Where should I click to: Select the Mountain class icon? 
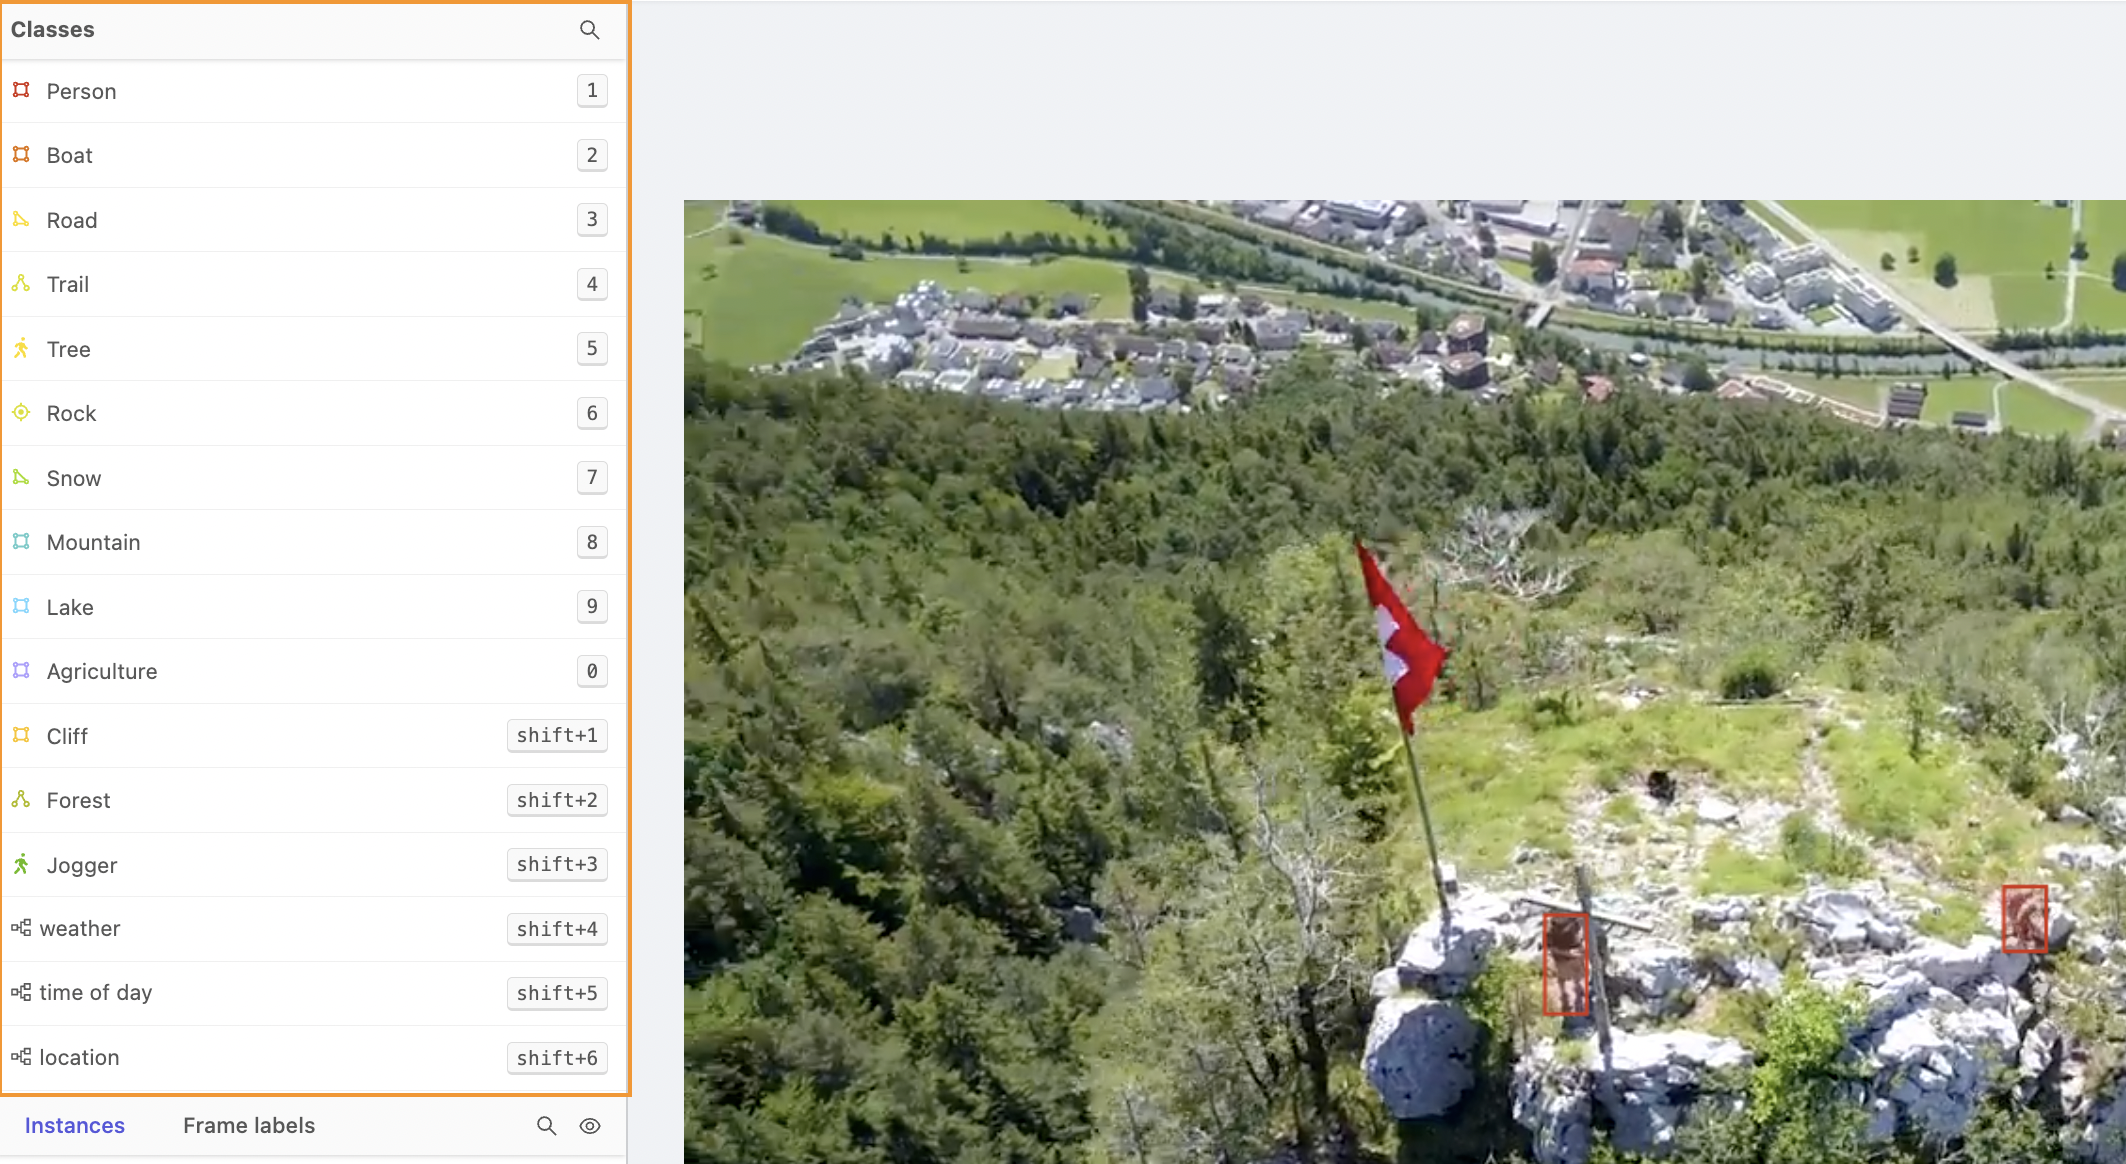pos(21,541)
